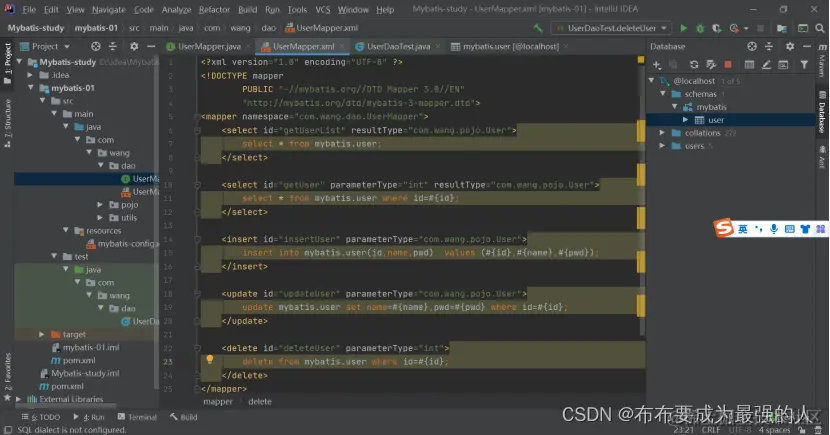Click the locate/scroll-from-source icon in the Database panel
The width and height of the screenshot is (830, 435).
752,47
